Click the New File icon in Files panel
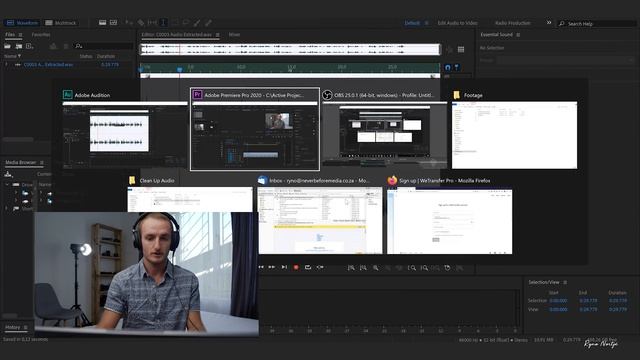The width and height of the screenshot is (640, 360). 29,46
